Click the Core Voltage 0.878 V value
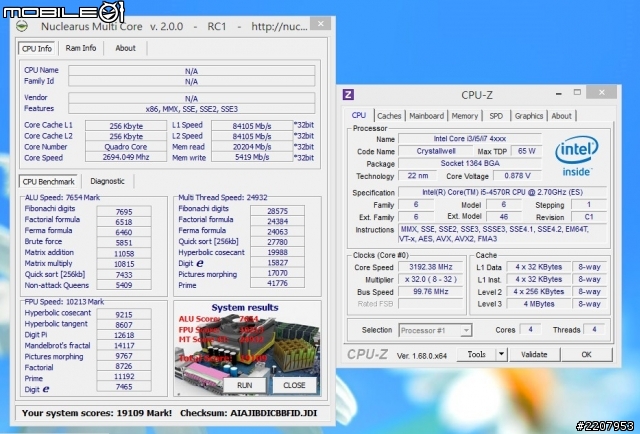The width and height of the screenshot is (640, 434). click(517, 176)
